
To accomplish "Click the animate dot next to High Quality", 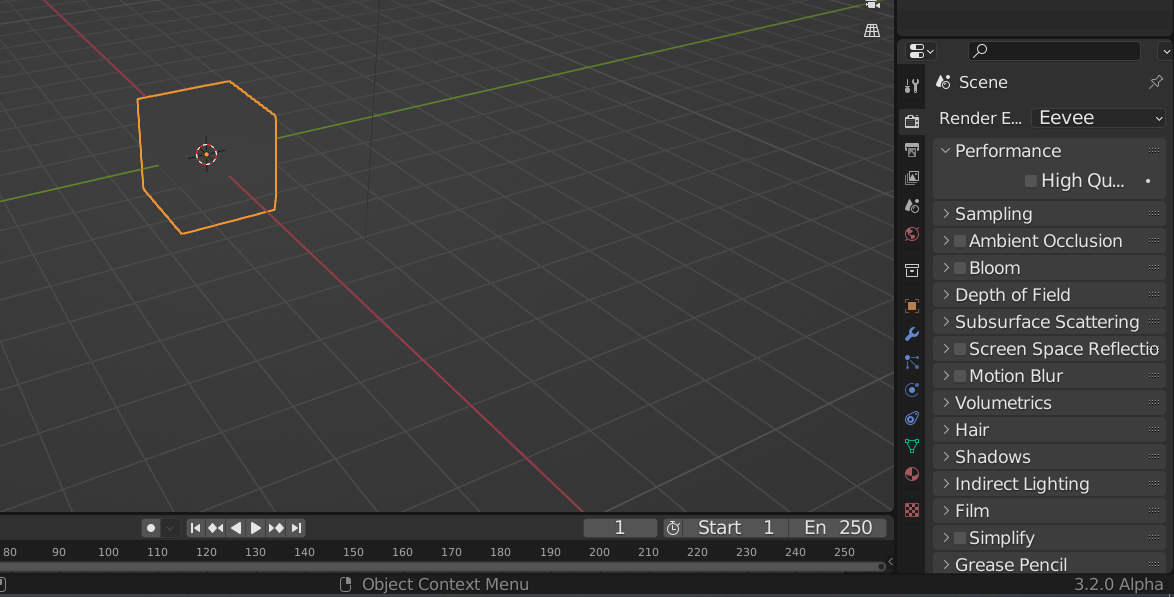I will (1148, 181).
